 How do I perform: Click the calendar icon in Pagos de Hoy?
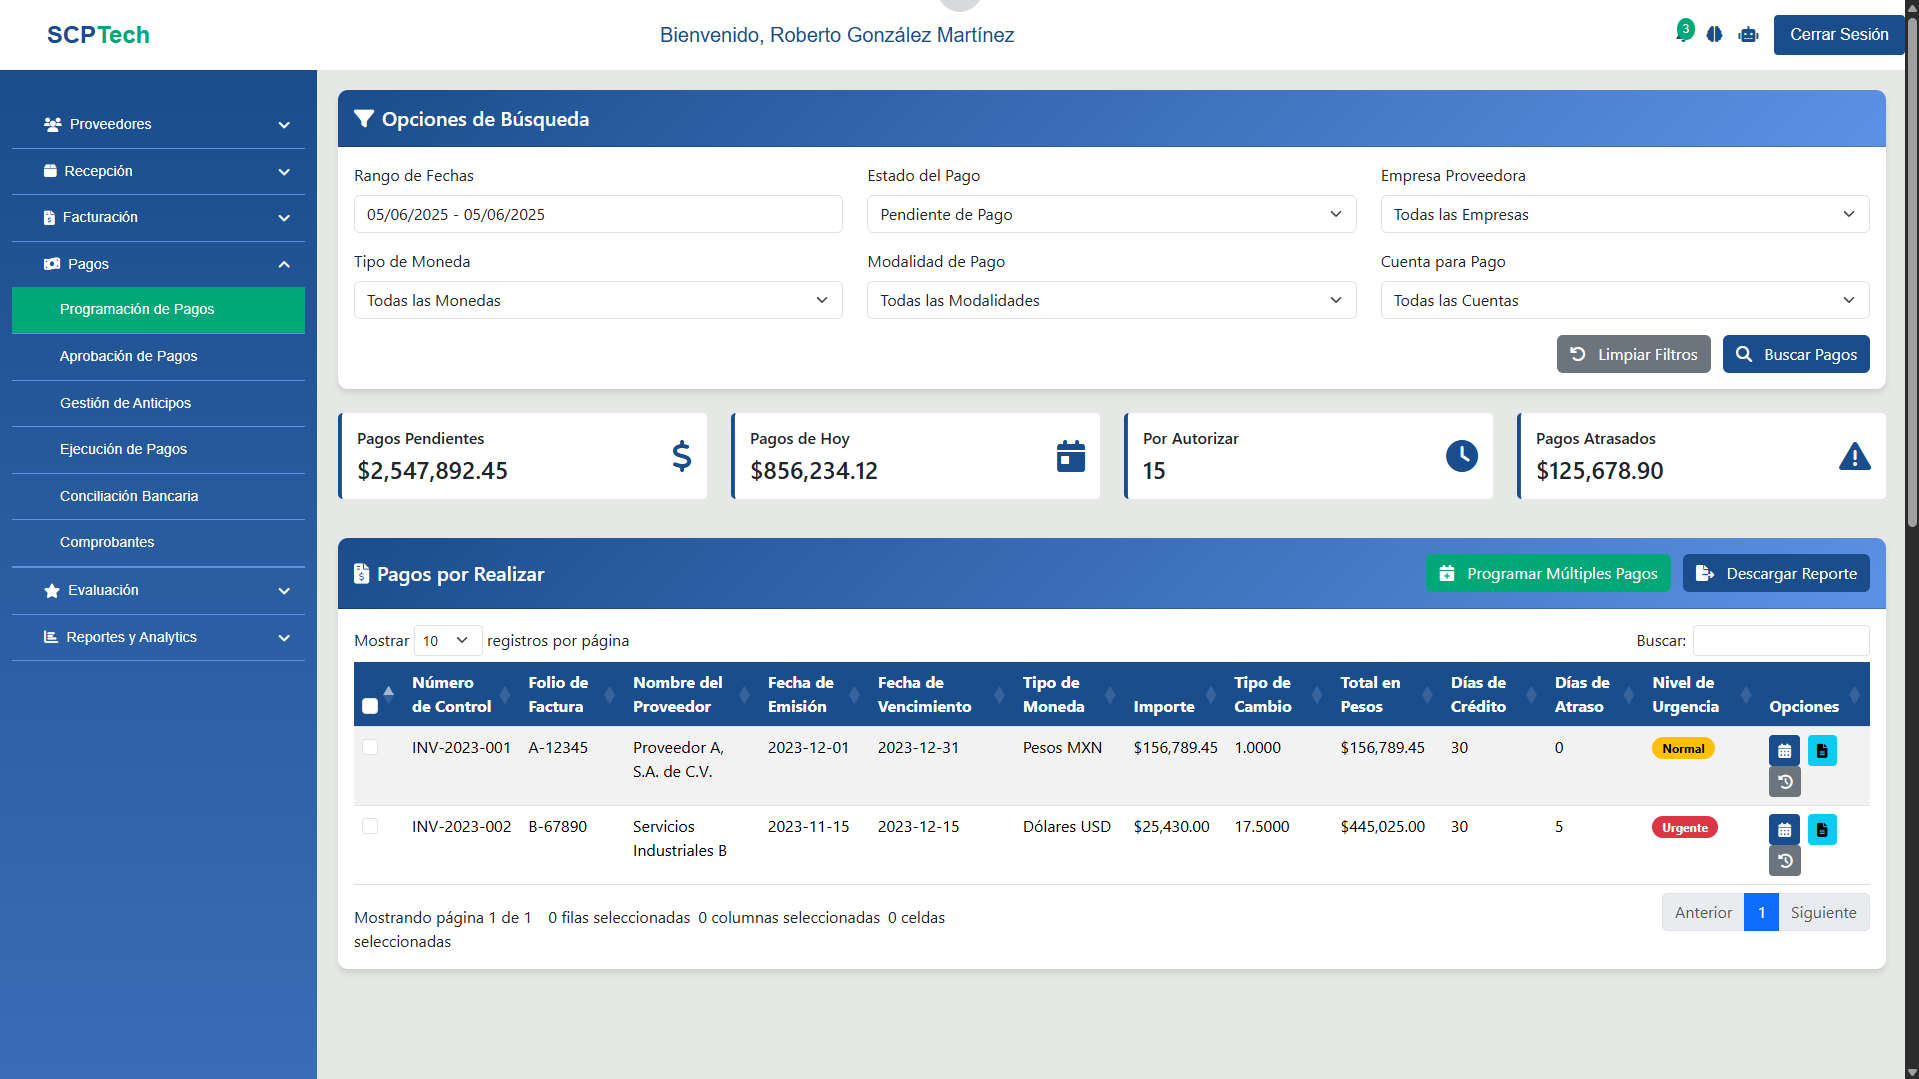[x=1070, y=456]
